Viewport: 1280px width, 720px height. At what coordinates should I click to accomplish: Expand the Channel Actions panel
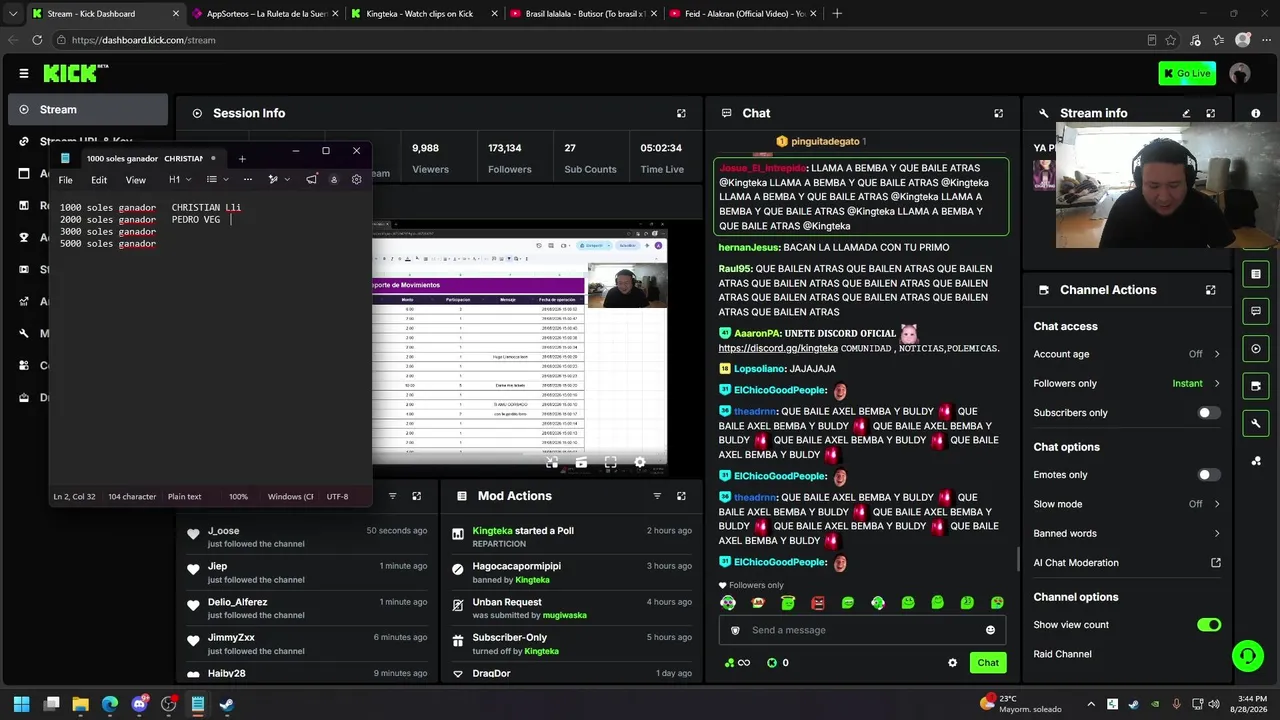click(x=1210, y=290)
